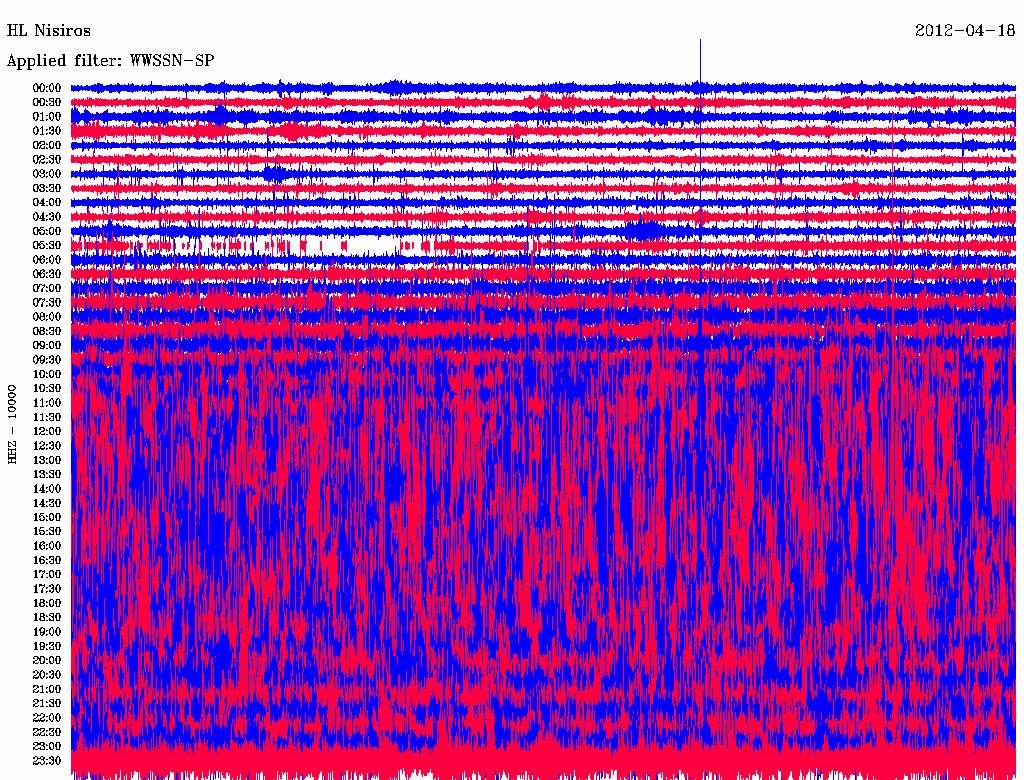Screen dimensions: 1024x780
Task: Pick the 16:00 row time label
Action: tap(46, 546)
